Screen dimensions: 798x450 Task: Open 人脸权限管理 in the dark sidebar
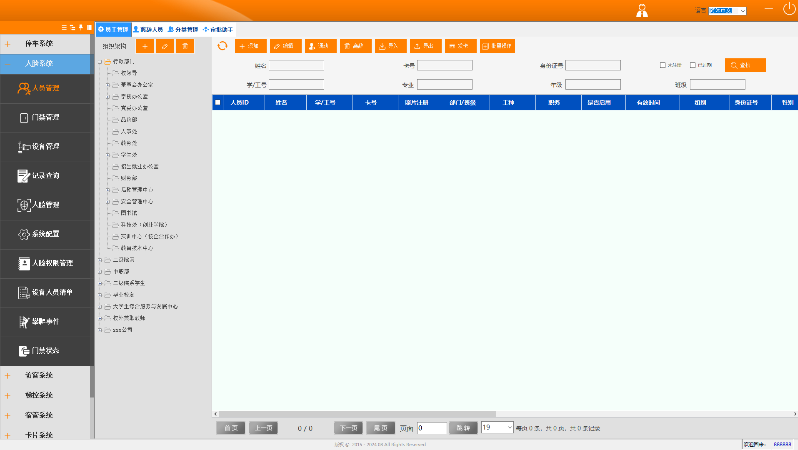(46, 263)
